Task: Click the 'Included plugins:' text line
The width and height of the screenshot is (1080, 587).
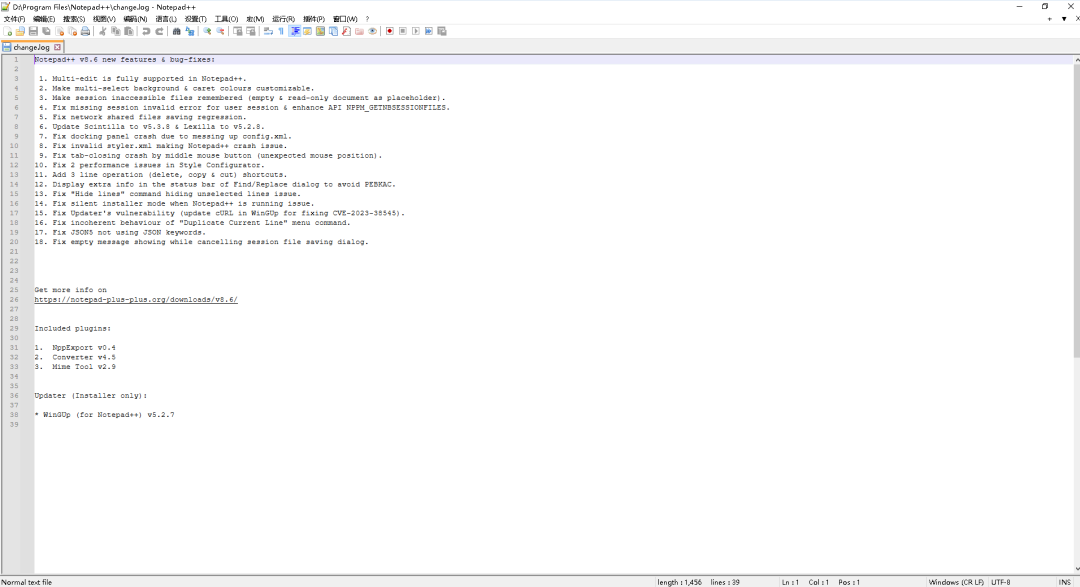Action: [72, 329]
